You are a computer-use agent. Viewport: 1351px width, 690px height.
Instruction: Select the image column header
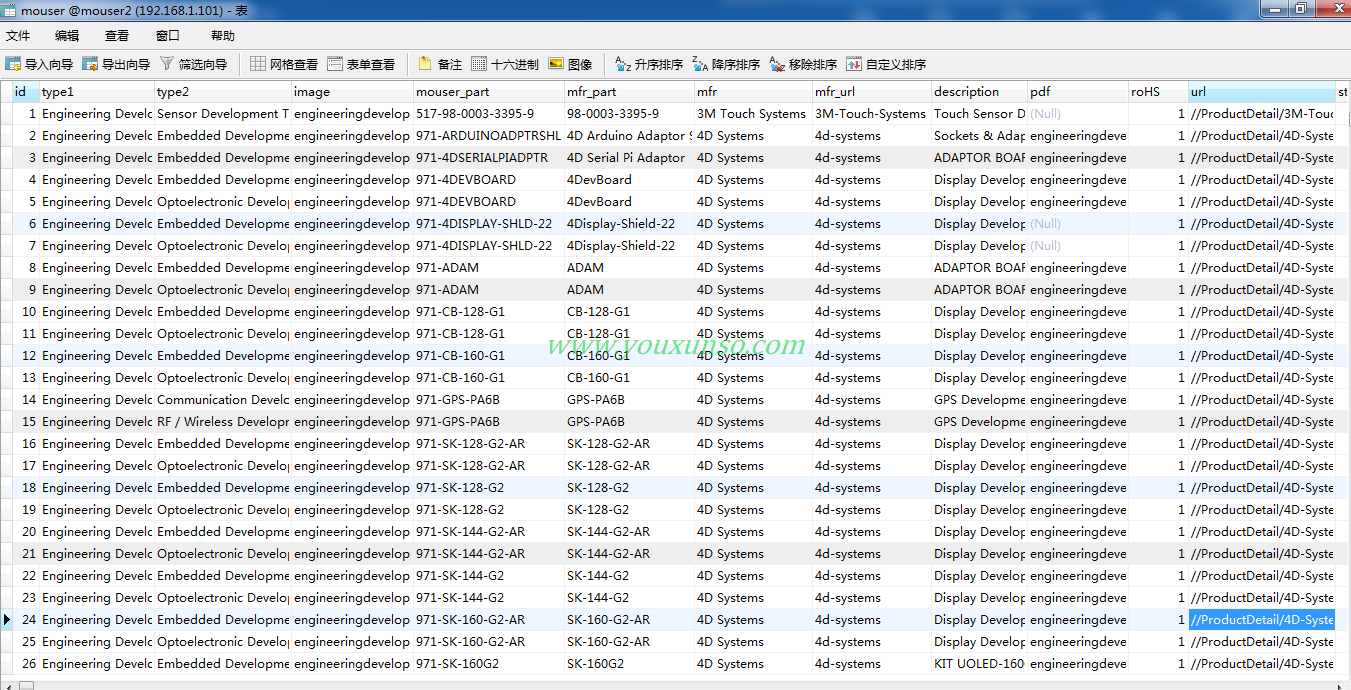click(x=352, y=92)
